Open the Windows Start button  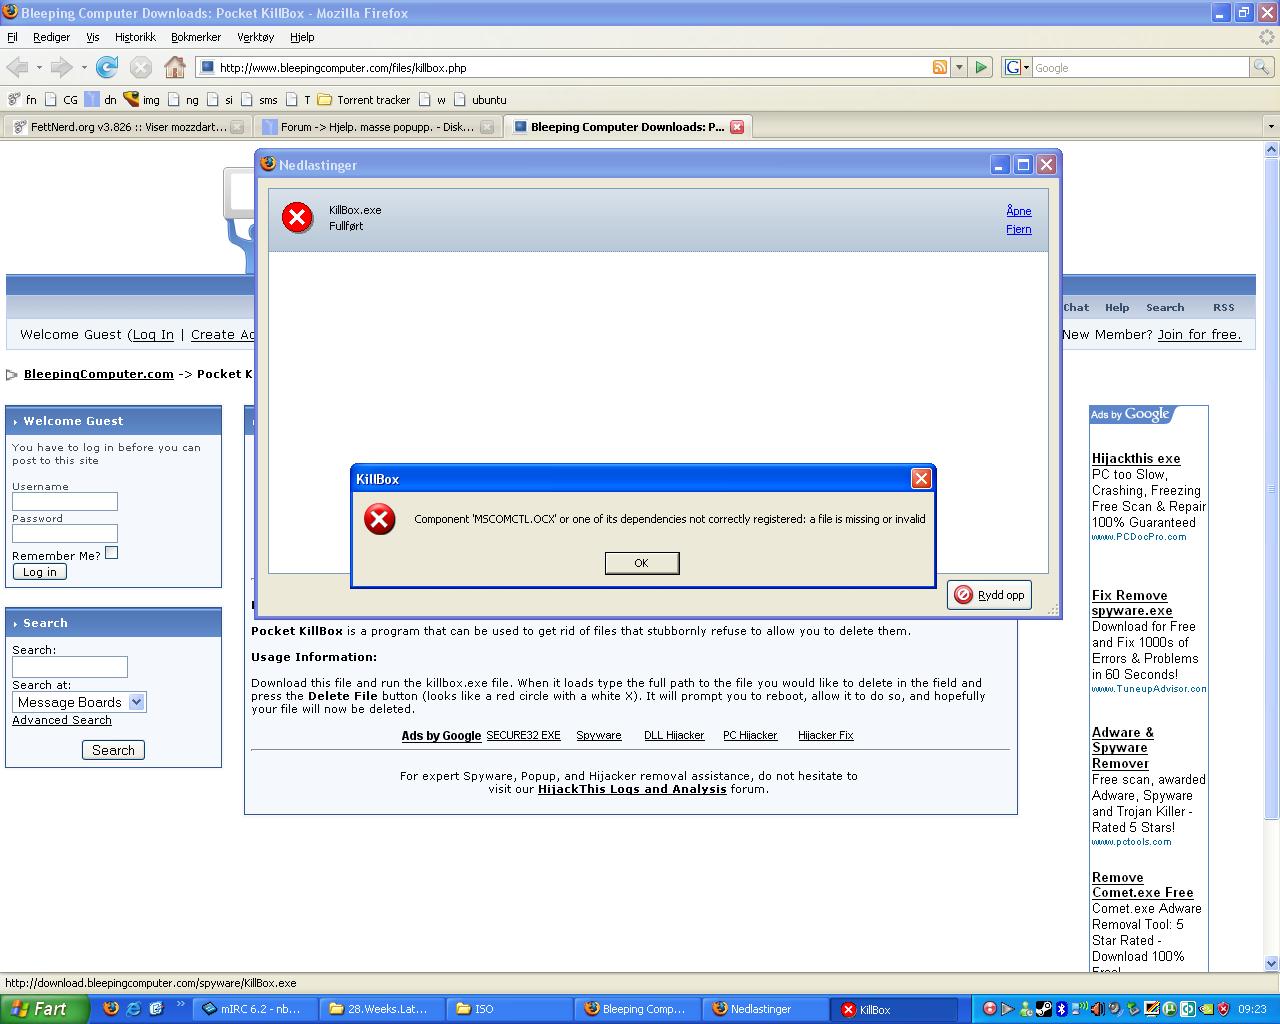(x=43, y=1009)
